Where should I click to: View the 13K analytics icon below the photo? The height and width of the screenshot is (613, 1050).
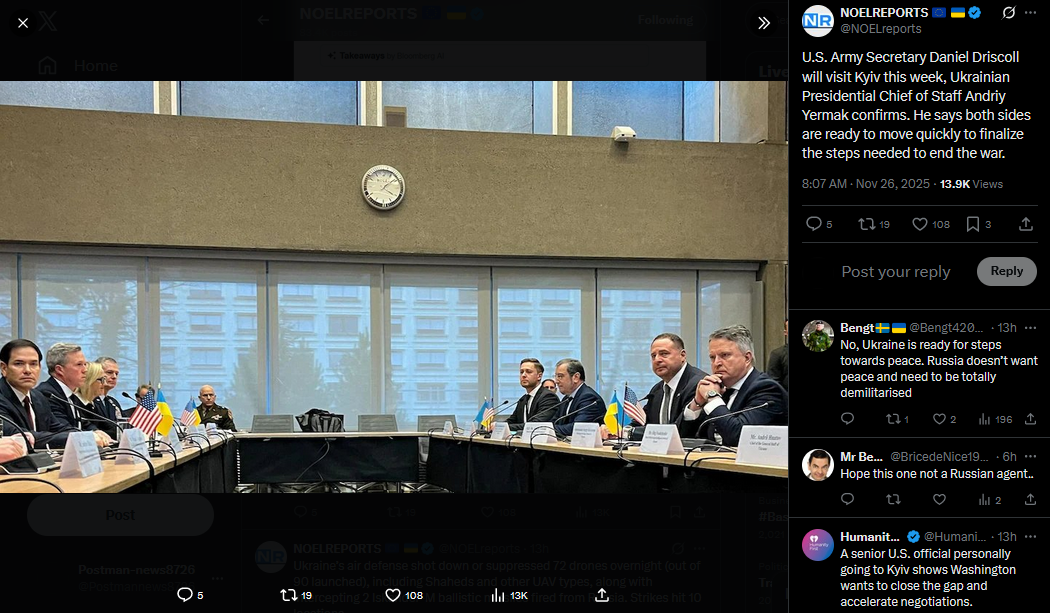510,595
